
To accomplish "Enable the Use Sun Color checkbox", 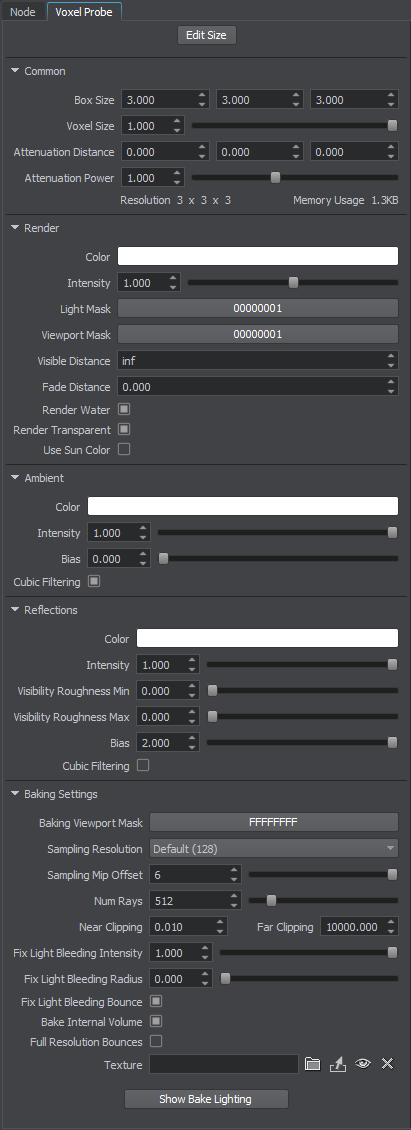I will click(124, 450).
